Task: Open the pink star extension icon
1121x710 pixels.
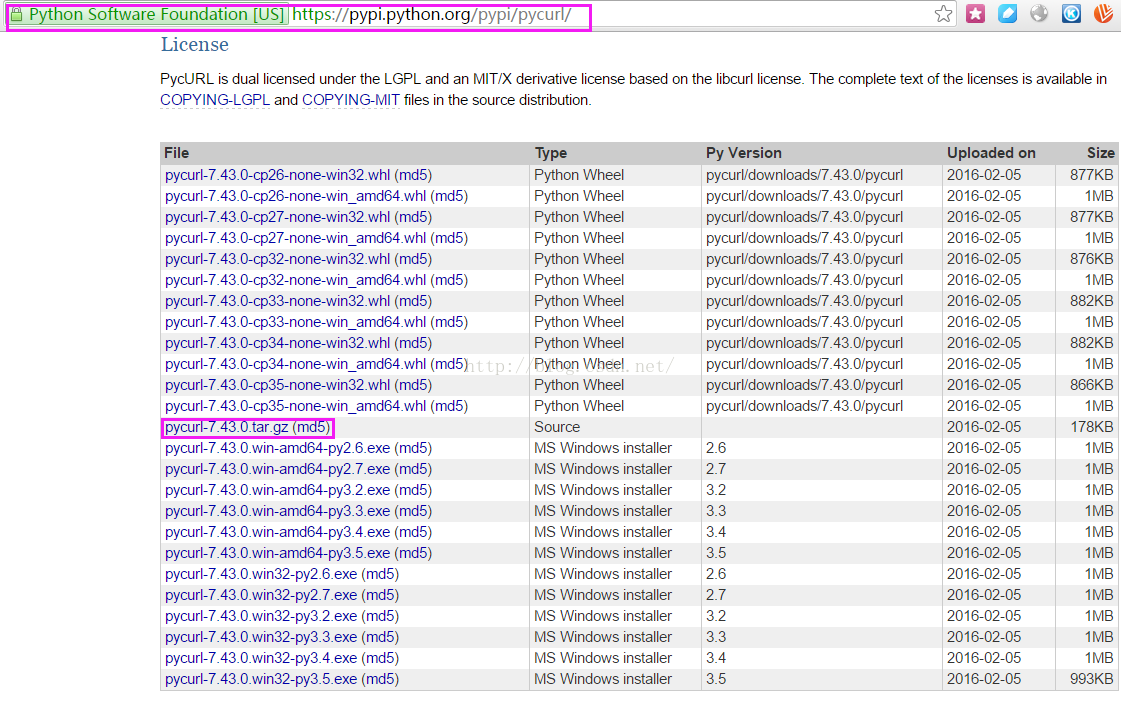Action: (x=975, y=14)
